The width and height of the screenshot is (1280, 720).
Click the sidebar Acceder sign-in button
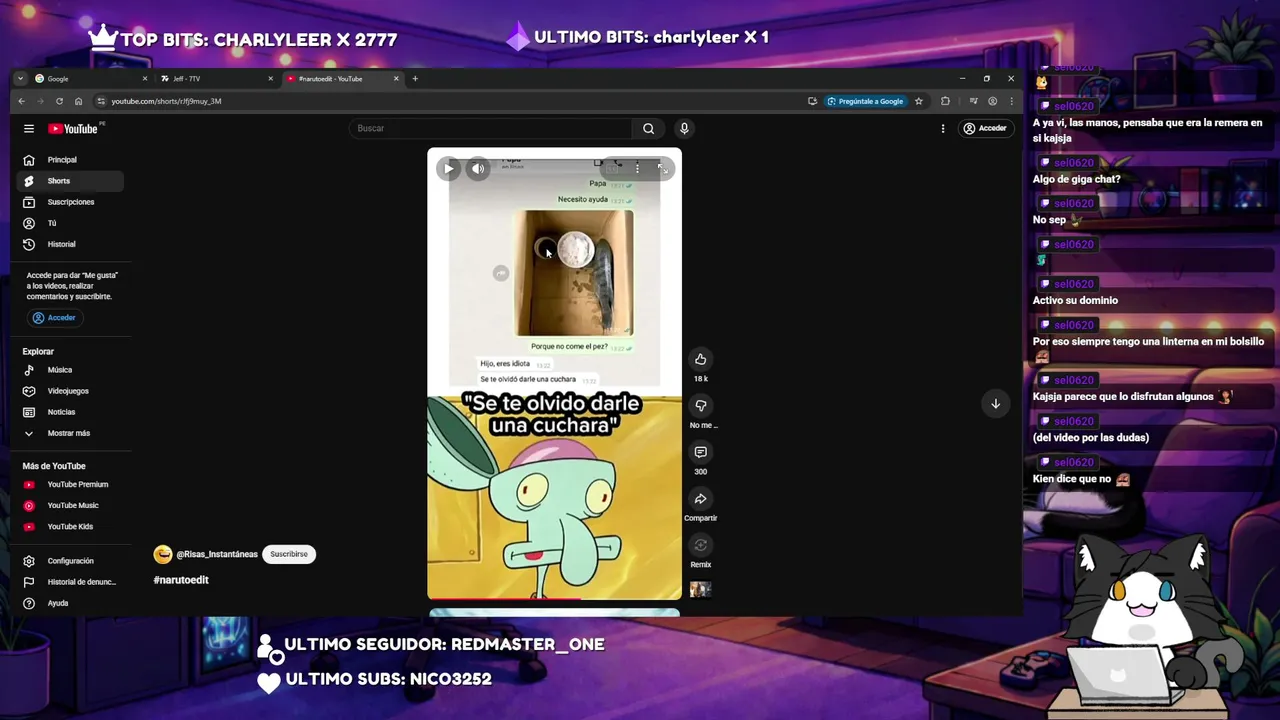54,318
